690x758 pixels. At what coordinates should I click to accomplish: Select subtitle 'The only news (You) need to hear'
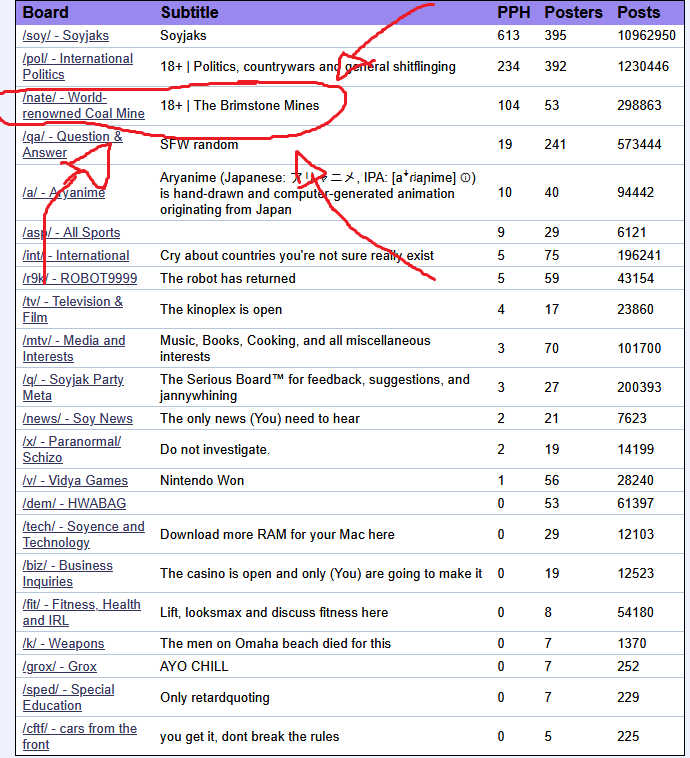pos(260,419)
